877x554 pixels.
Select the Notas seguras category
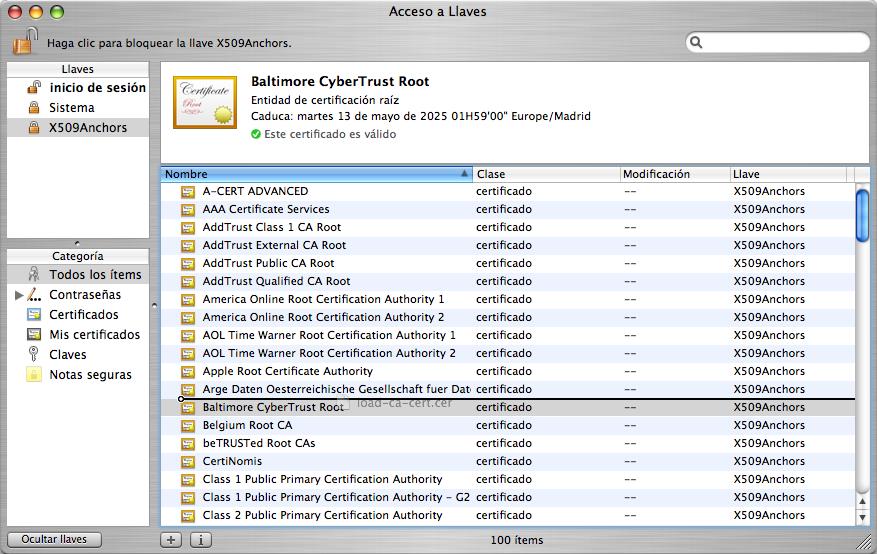pyautogui.click(x=78, y=375)
